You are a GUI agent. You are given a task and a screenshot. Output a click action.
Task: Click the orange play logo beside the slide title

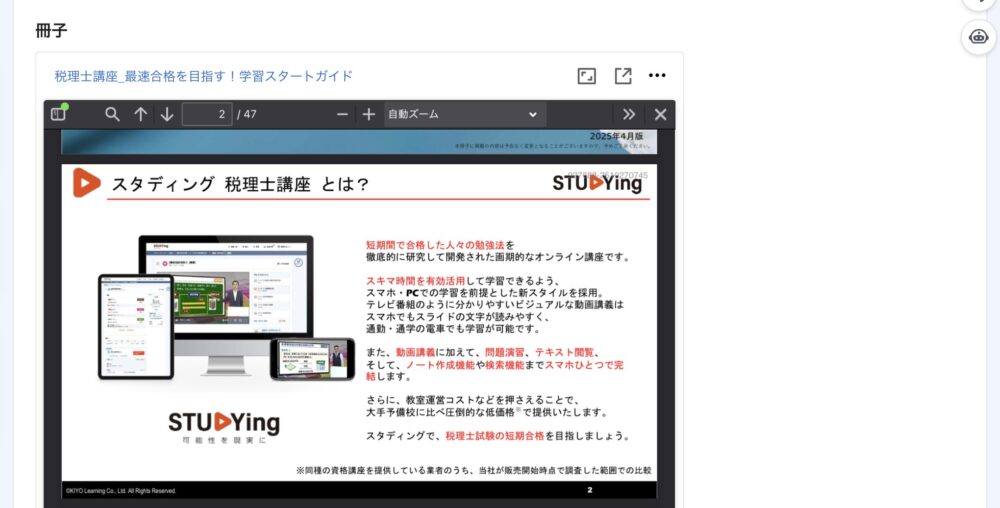click(87, 183)
